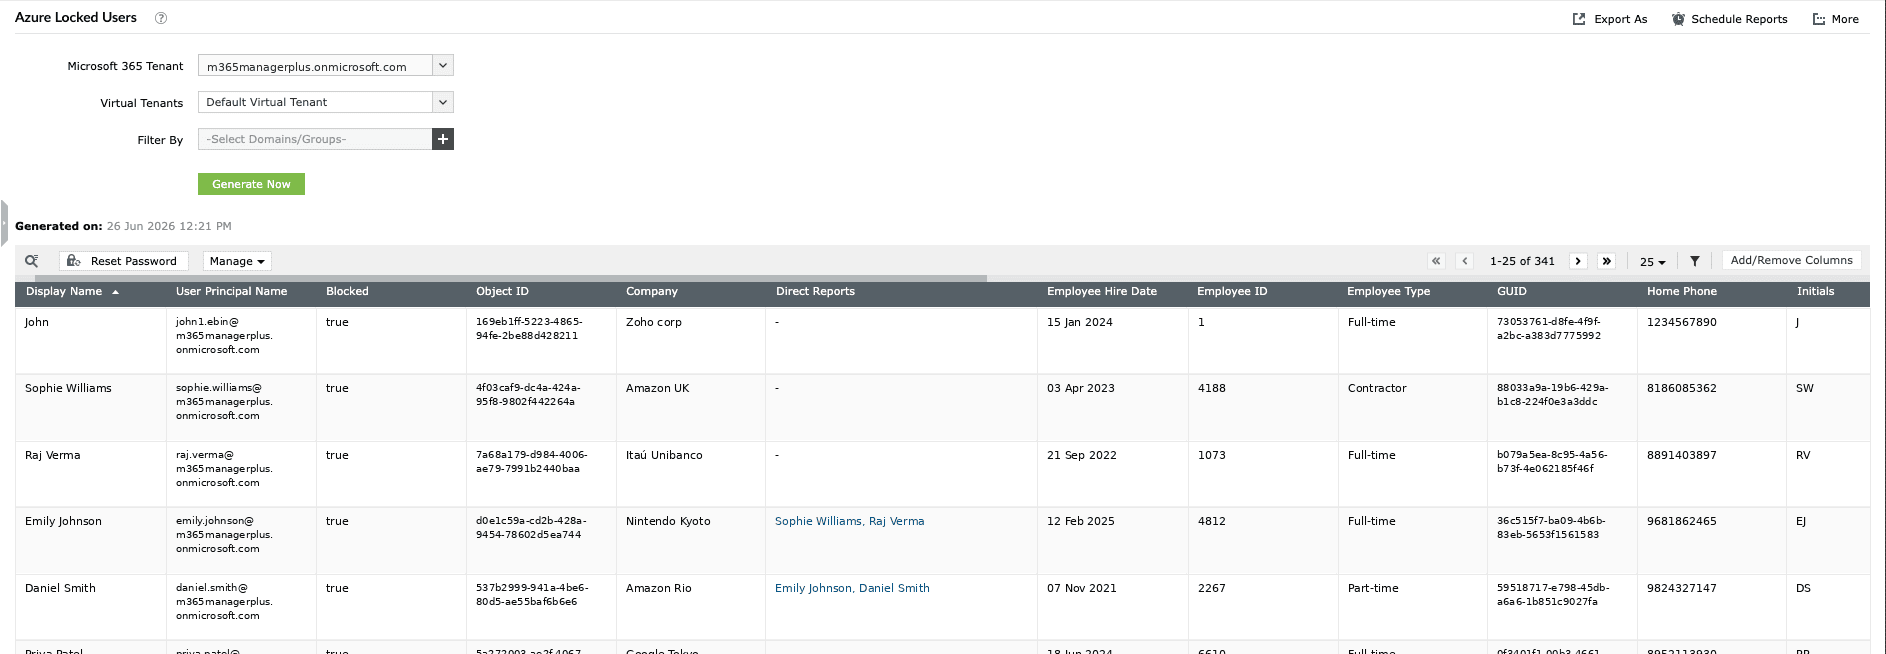Open the Manage dropdown

[x=237, y=261]
